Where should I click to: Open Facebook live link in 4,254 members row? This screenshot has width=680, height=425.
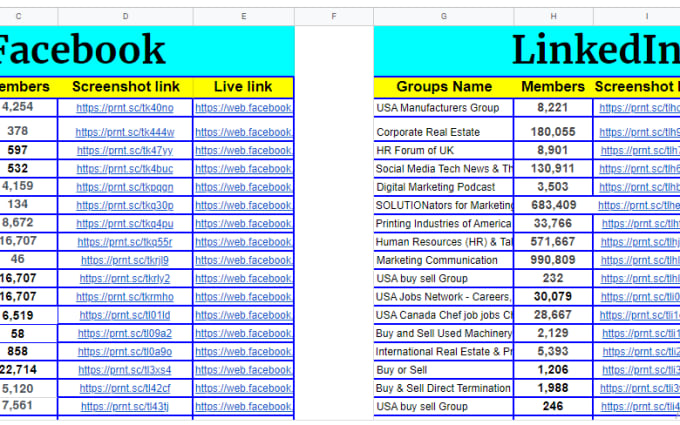coord(244,108)
